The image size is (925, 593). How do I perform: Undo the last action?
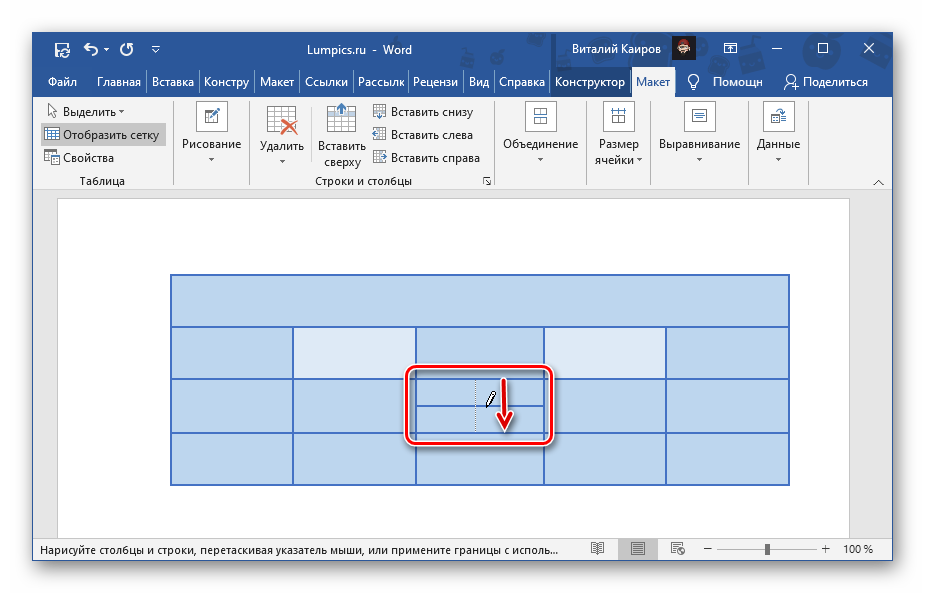coord(91,49)
